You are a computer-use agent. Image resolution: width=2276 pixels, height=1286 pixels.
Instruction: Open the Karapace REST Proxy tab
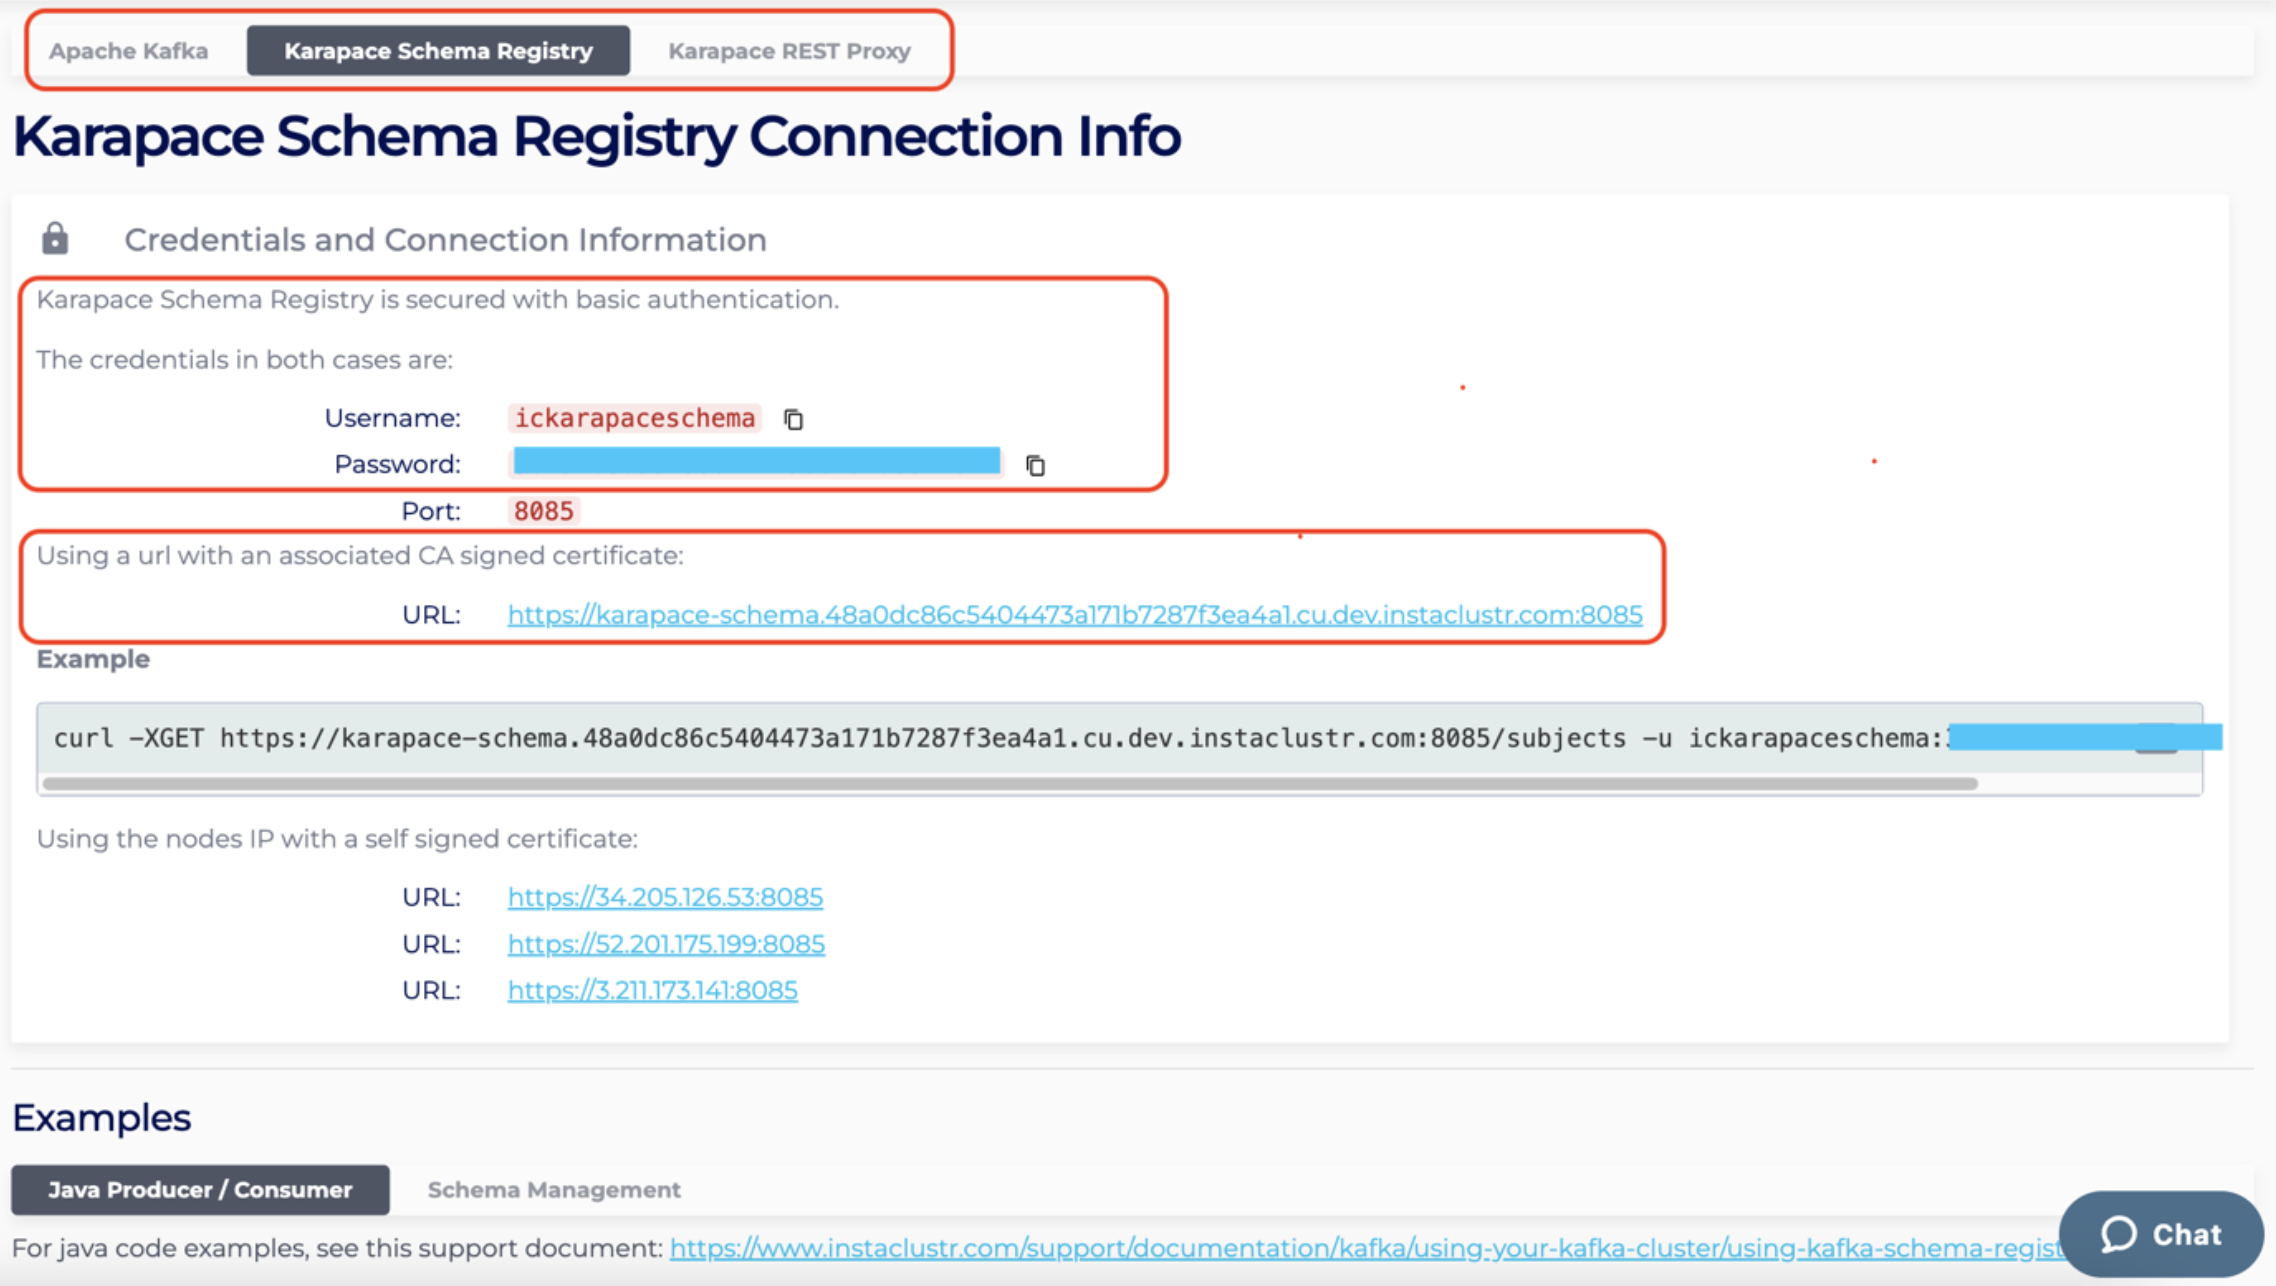pyautogui.click(x=790, y=50)
